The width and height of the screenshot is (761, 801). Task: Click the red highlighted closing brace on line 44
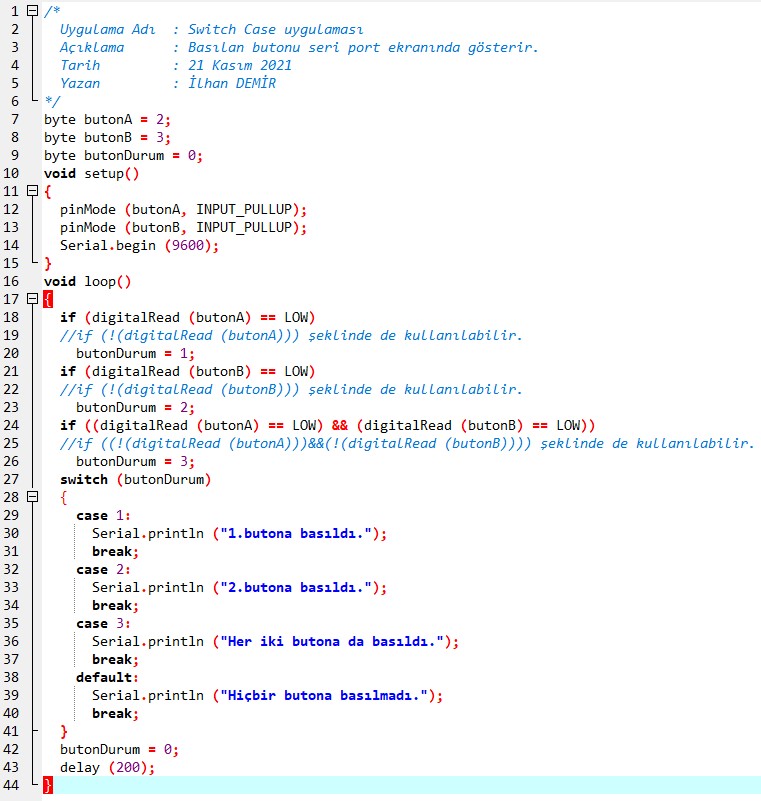48,785
